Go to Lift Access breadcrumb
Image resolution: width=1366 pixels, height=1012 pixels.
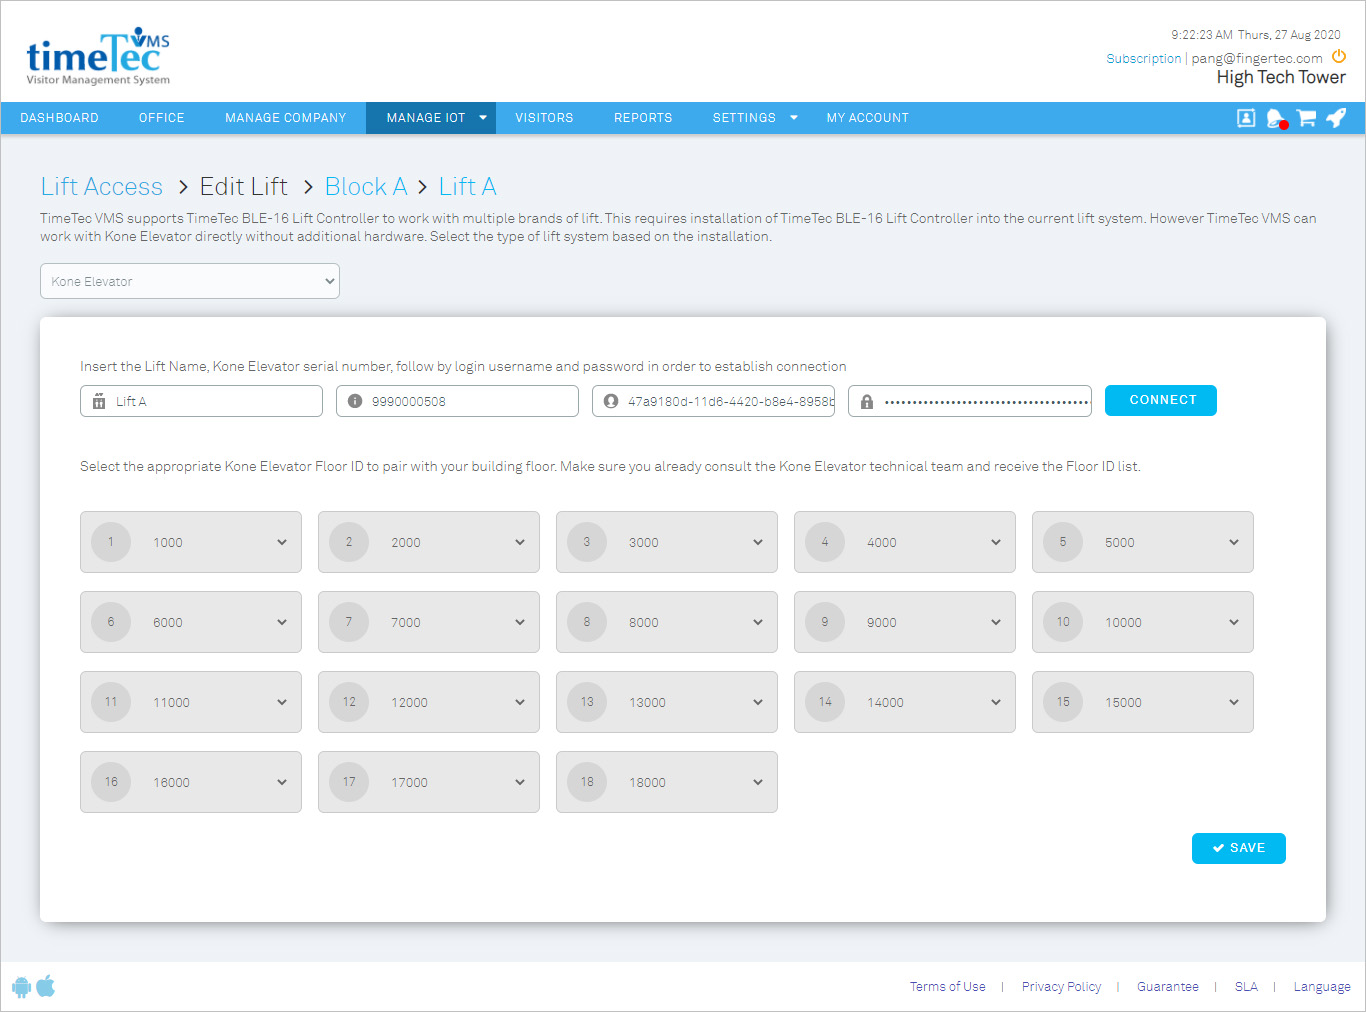pyautogui.click(x=102, y=187)
